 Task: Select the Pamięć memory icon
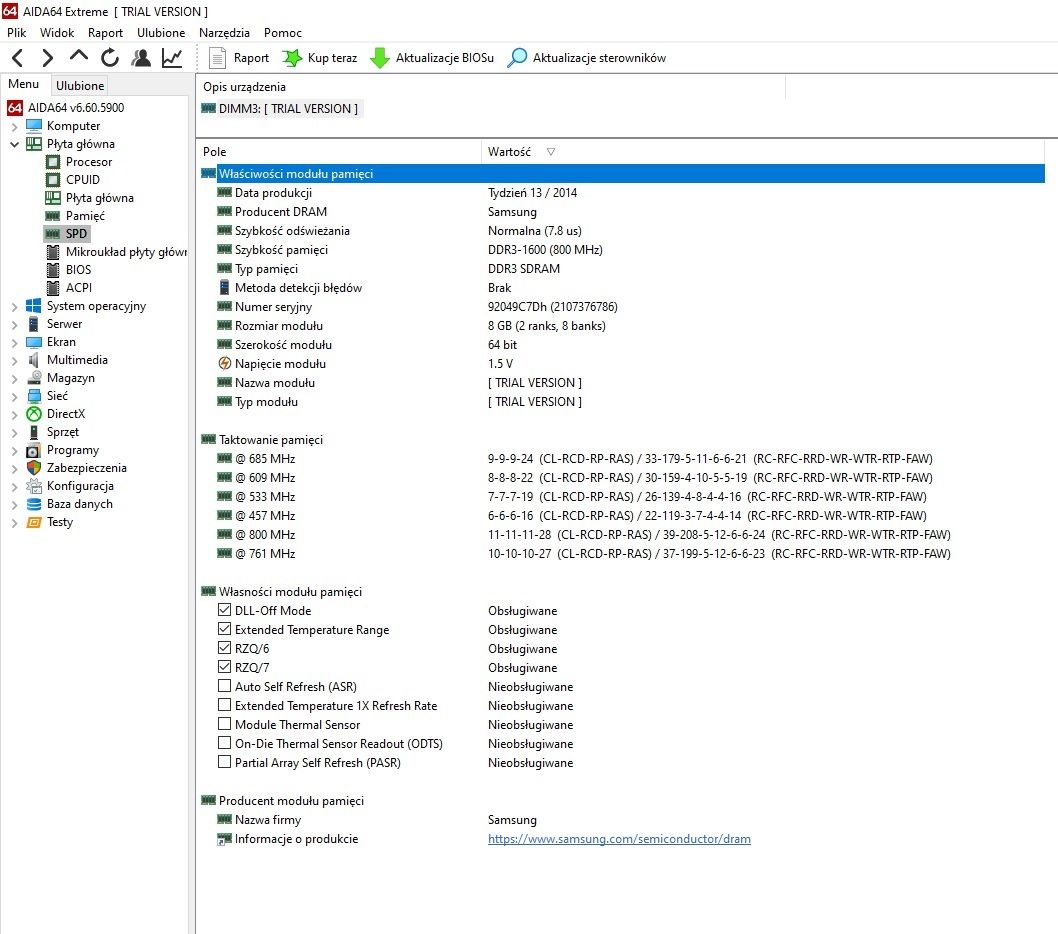pos(53,216)
